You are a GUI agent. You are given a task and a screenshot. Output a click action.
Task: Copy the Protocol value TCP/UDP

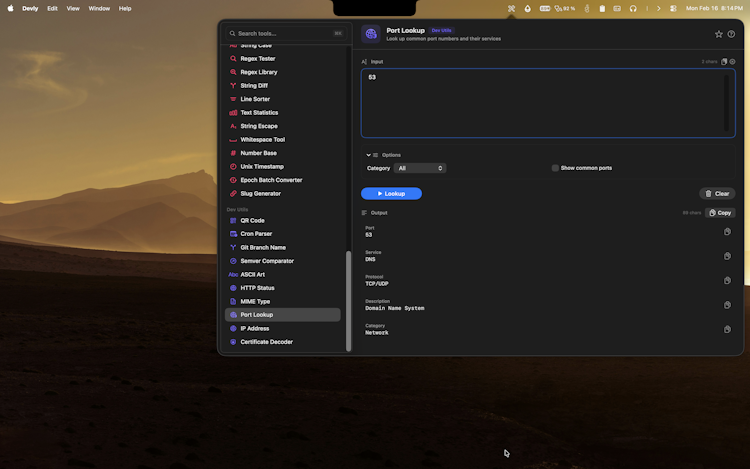tap(727, 280)
